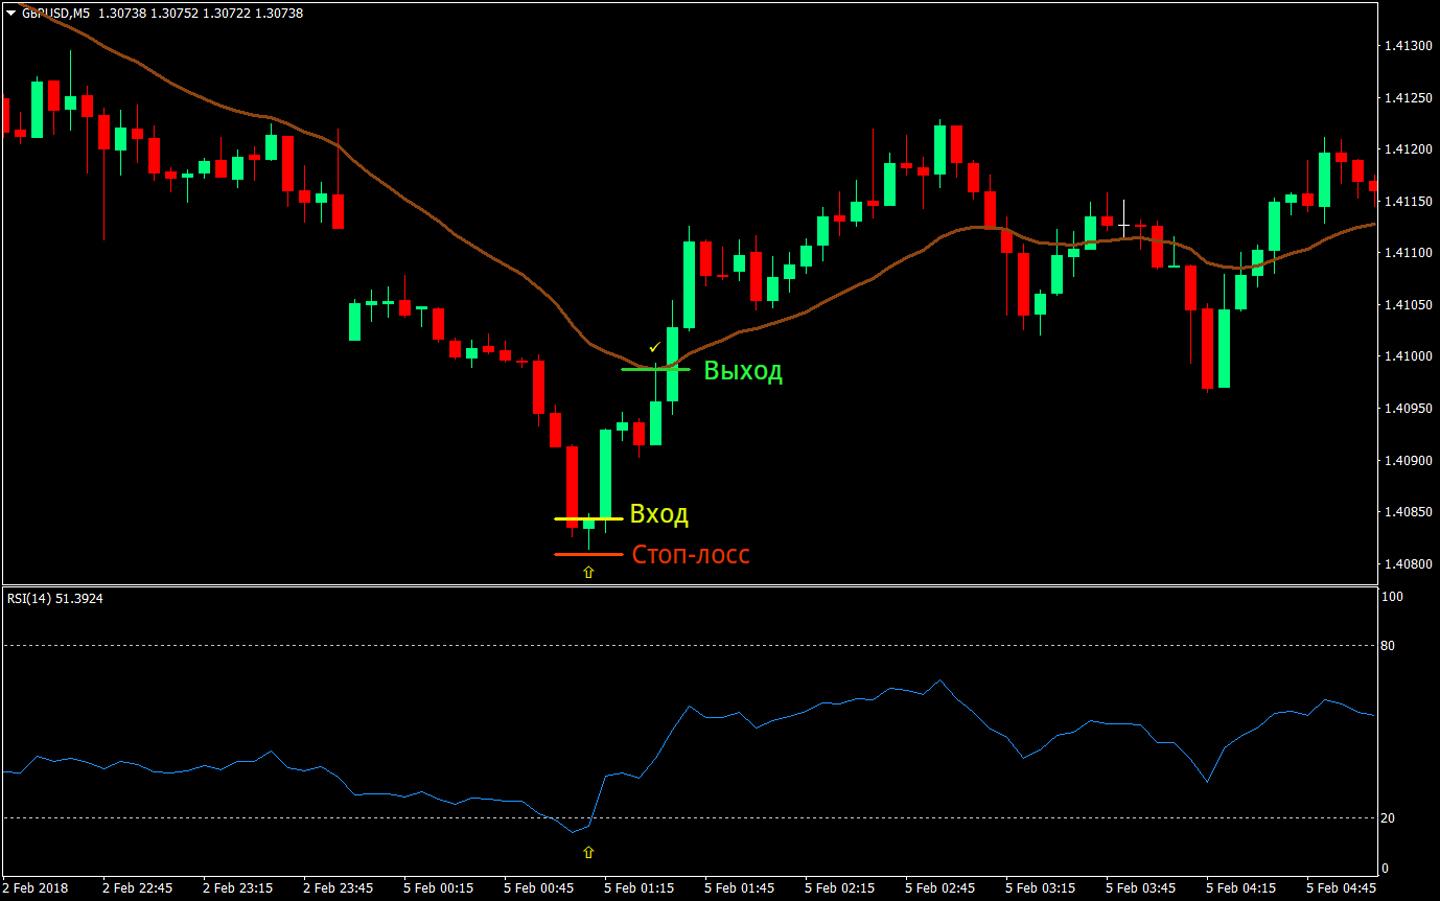
Task: Select the red 'Стоп-лосс' text label
Action: pos(690,554)
